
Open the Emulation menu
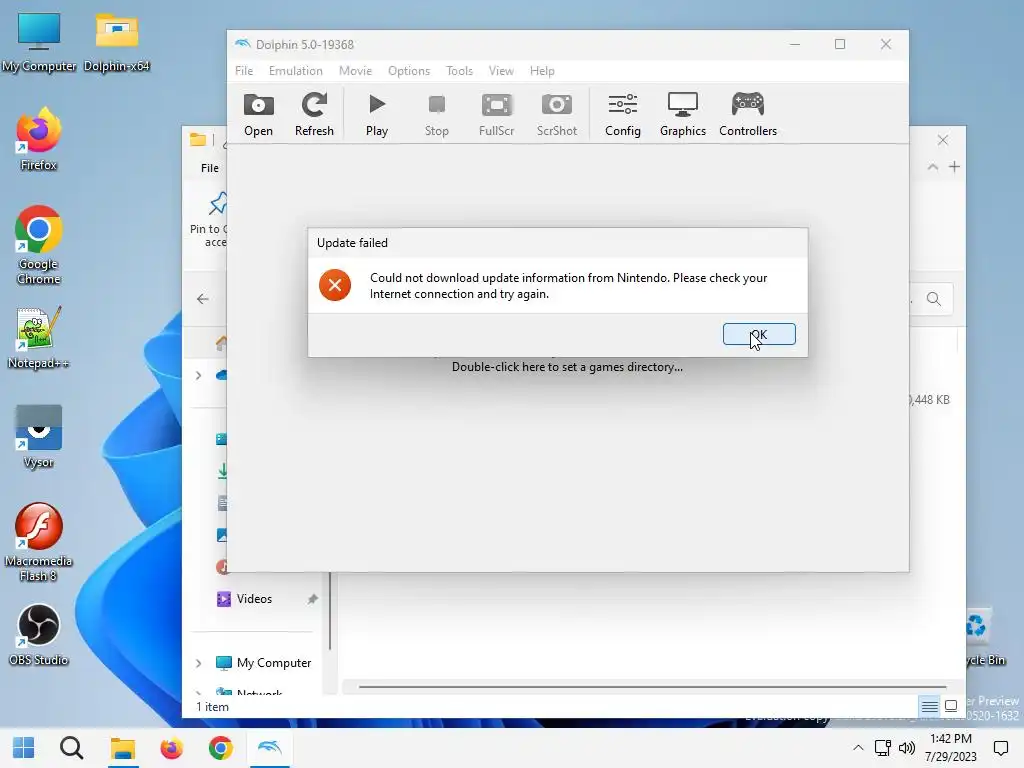pyautogui.click(x=295, y=71)
